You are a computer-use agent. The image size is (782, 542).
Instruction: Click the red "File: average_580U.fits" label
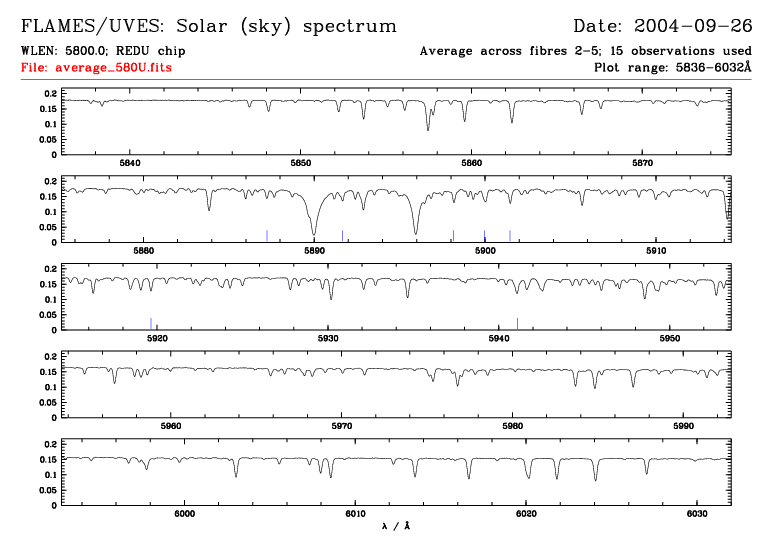point(96,67)
